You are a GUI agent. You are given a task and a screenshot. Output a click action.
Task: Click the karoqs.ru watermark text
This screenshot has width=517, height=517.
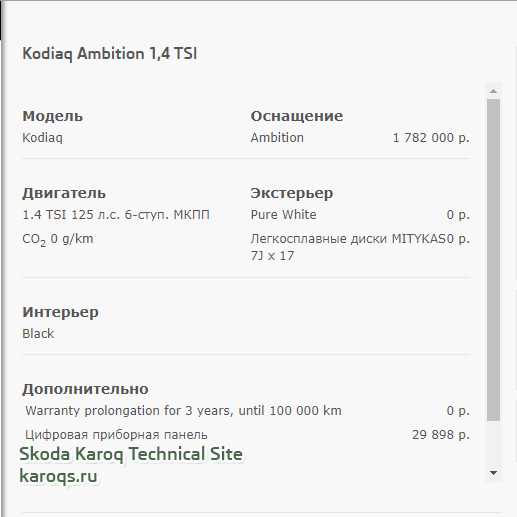pos(58,476)
